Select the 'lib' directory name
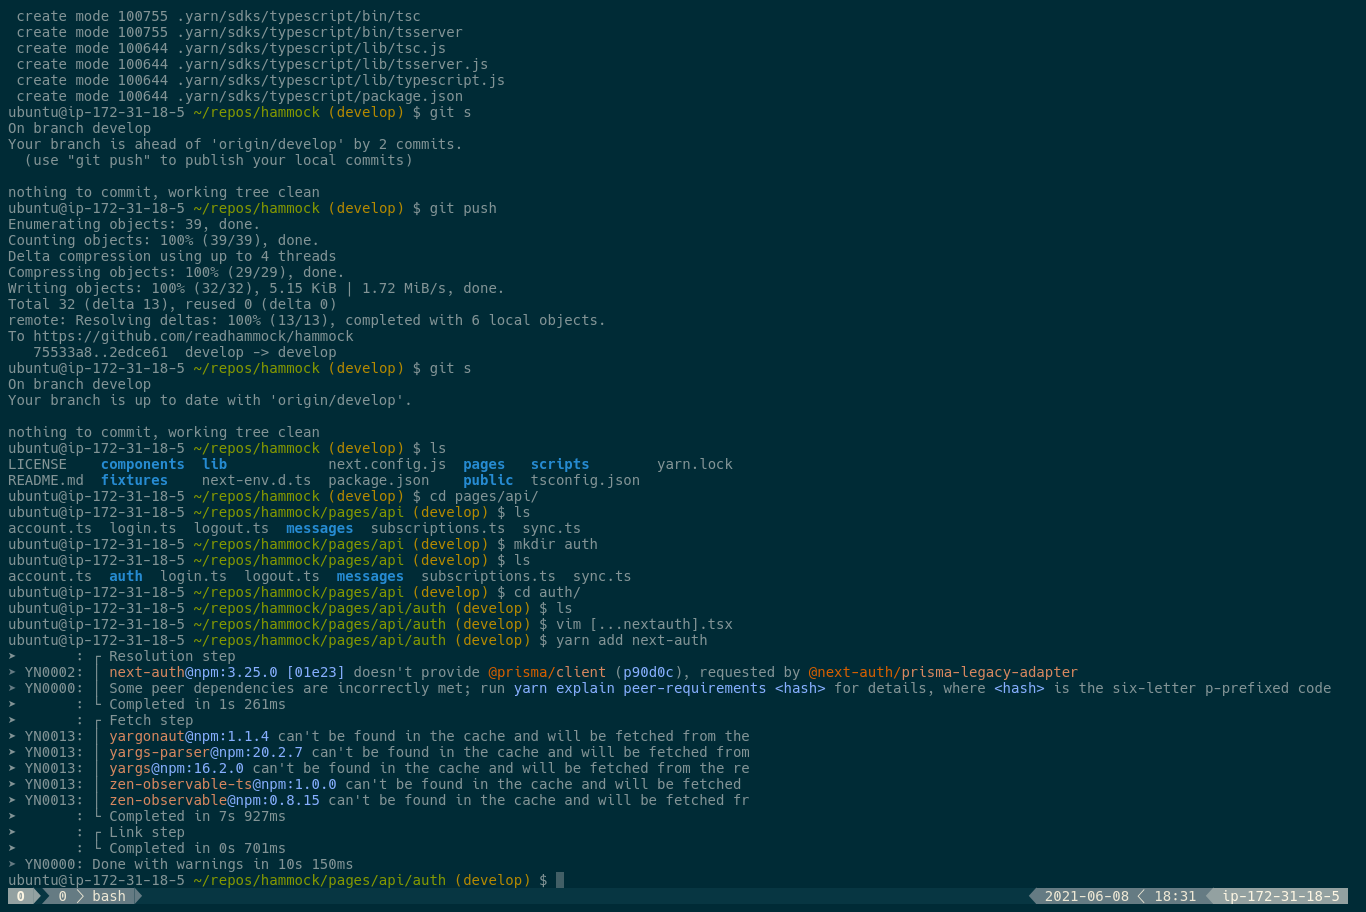1366x912 pixels. pyautogui.click(x=214, y=464)
